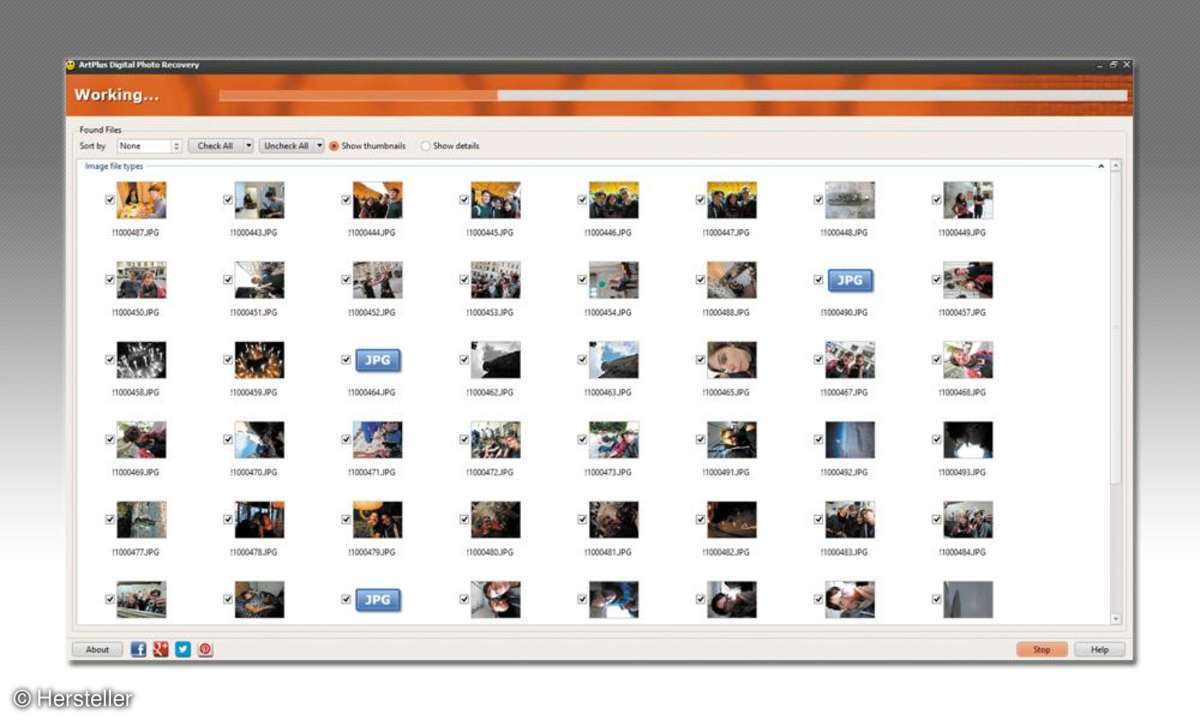Uncheck the checkbox for !1000454.JPG
The height and width of the screenshot is (720, 1200).
pos(582,280)
